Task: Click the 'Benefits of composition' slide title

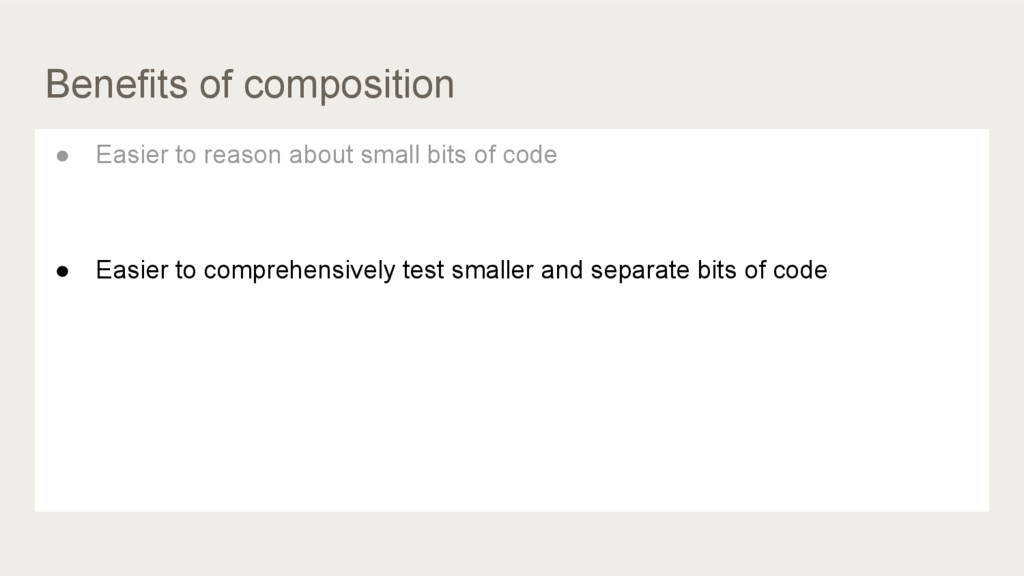Action: click(x=249, y=85)
